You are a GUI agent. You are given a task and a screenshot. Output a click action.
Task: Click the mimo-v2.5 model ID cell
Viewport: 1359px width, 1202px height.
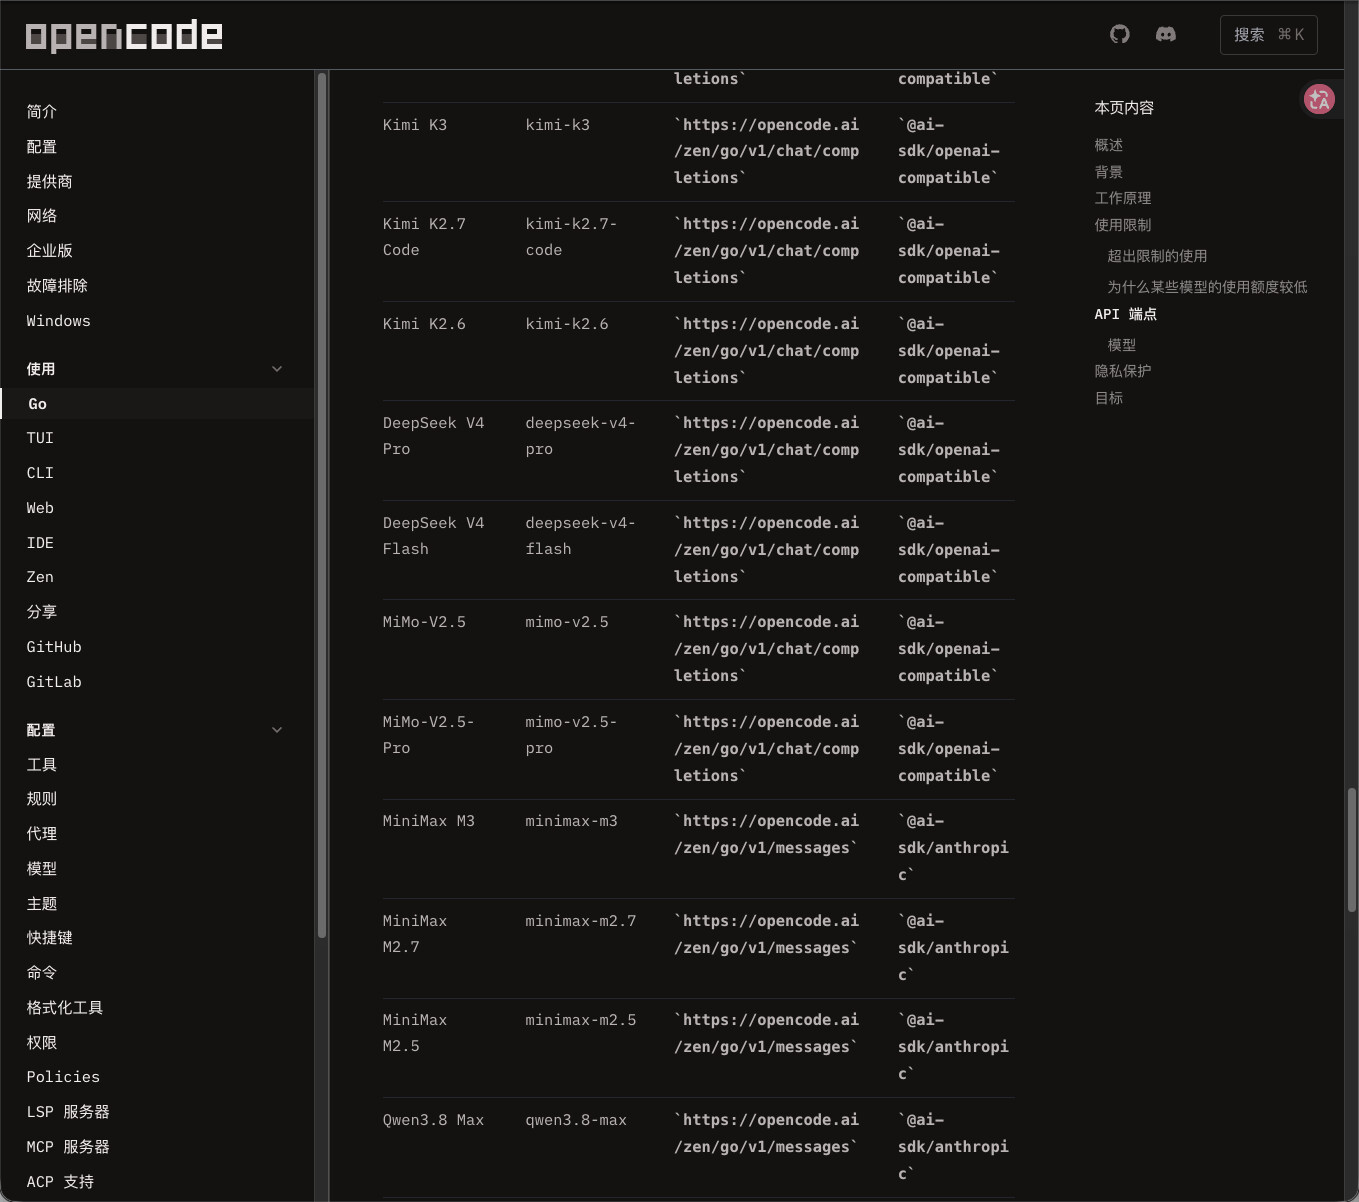click(567, 622)
